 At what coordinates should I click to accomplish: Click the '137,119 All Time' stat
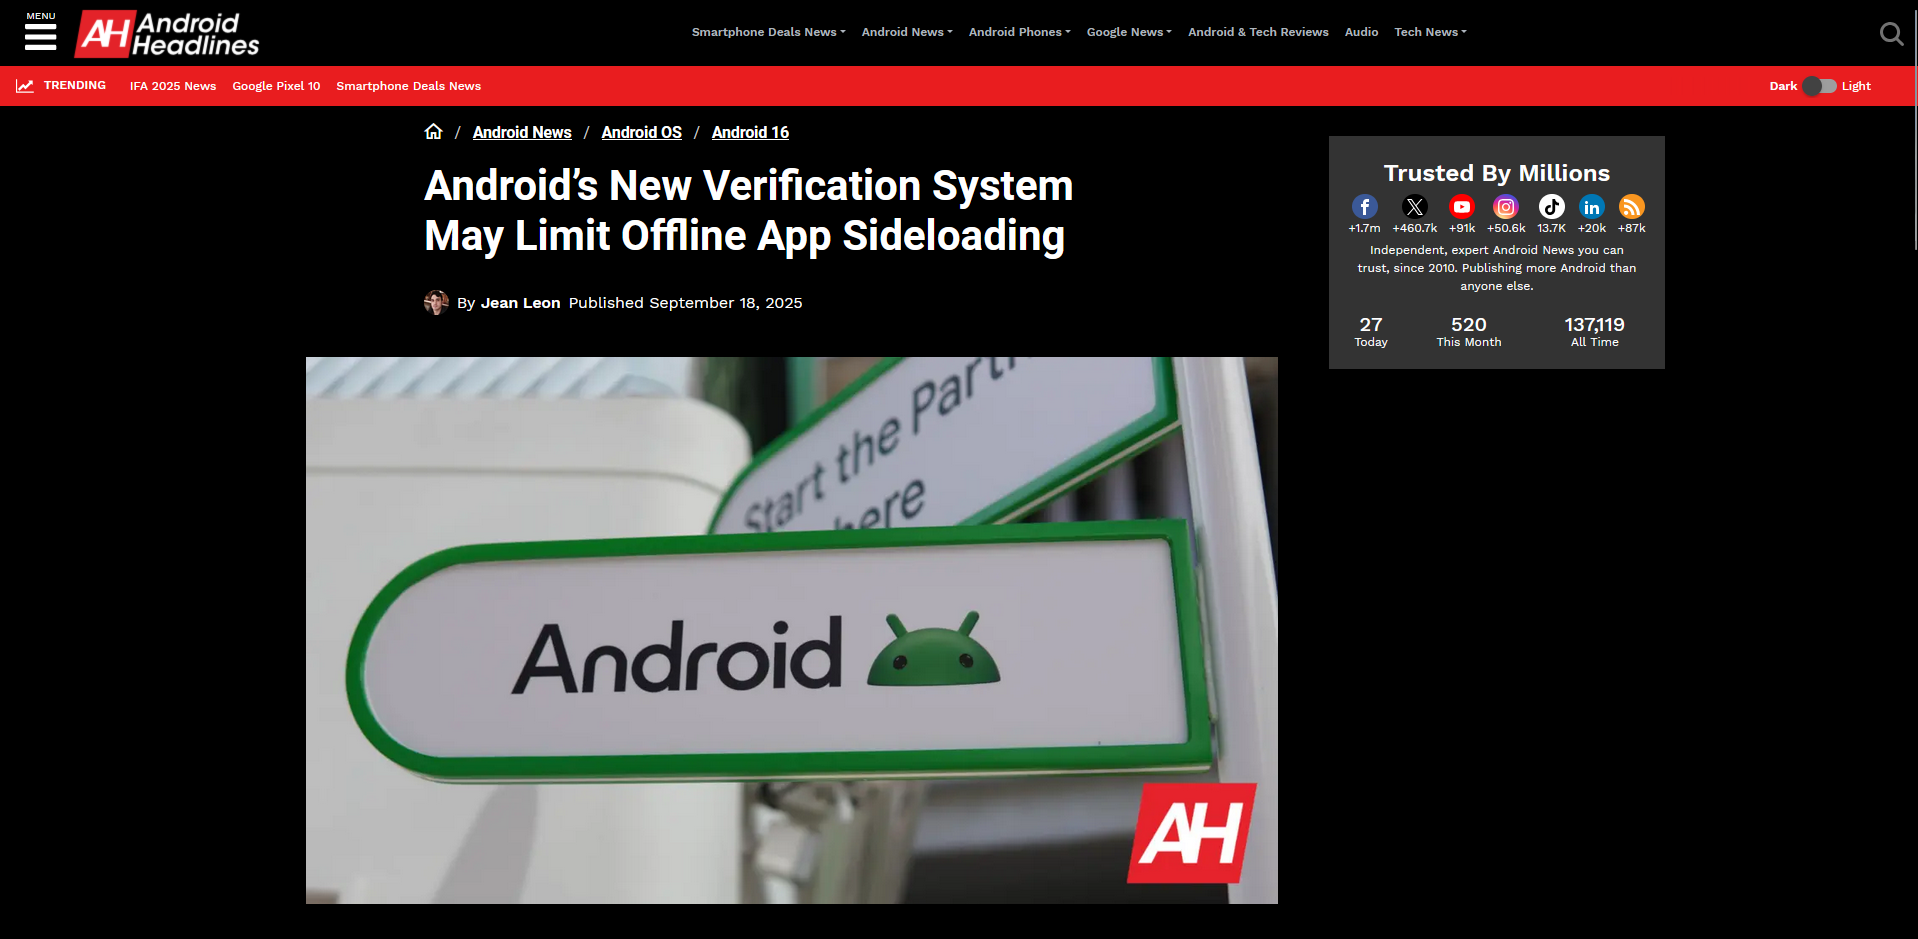click(x=1594, y=332)
